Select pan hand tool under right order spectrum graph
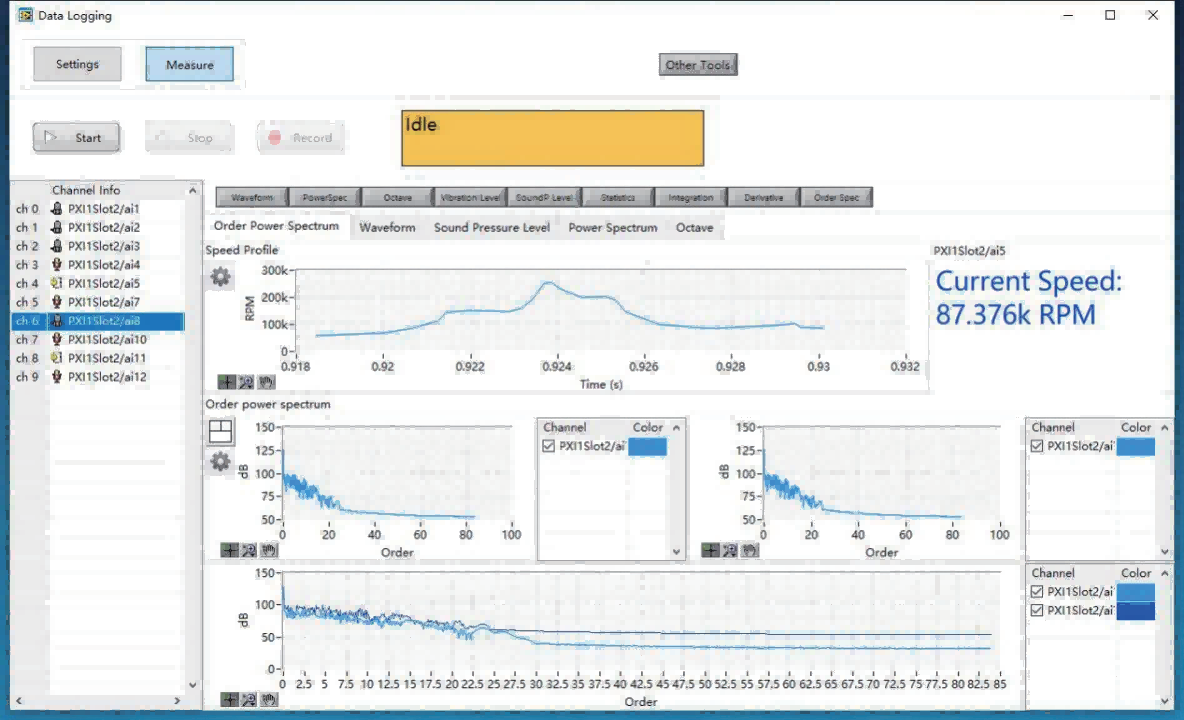Screen dimensions: 1184x720 tap(749, 550)
